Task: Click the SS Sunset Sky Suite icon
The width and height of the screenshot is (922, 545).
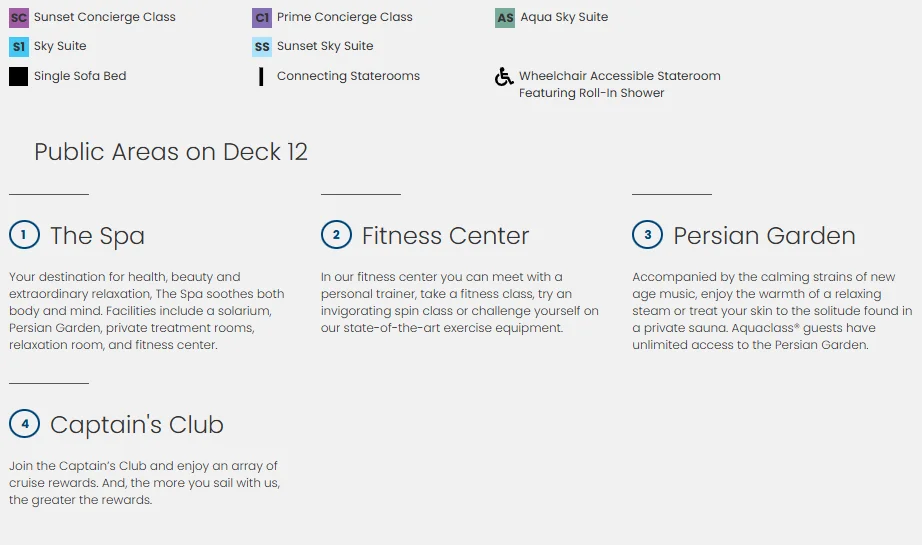Action: tap(262, 46)
